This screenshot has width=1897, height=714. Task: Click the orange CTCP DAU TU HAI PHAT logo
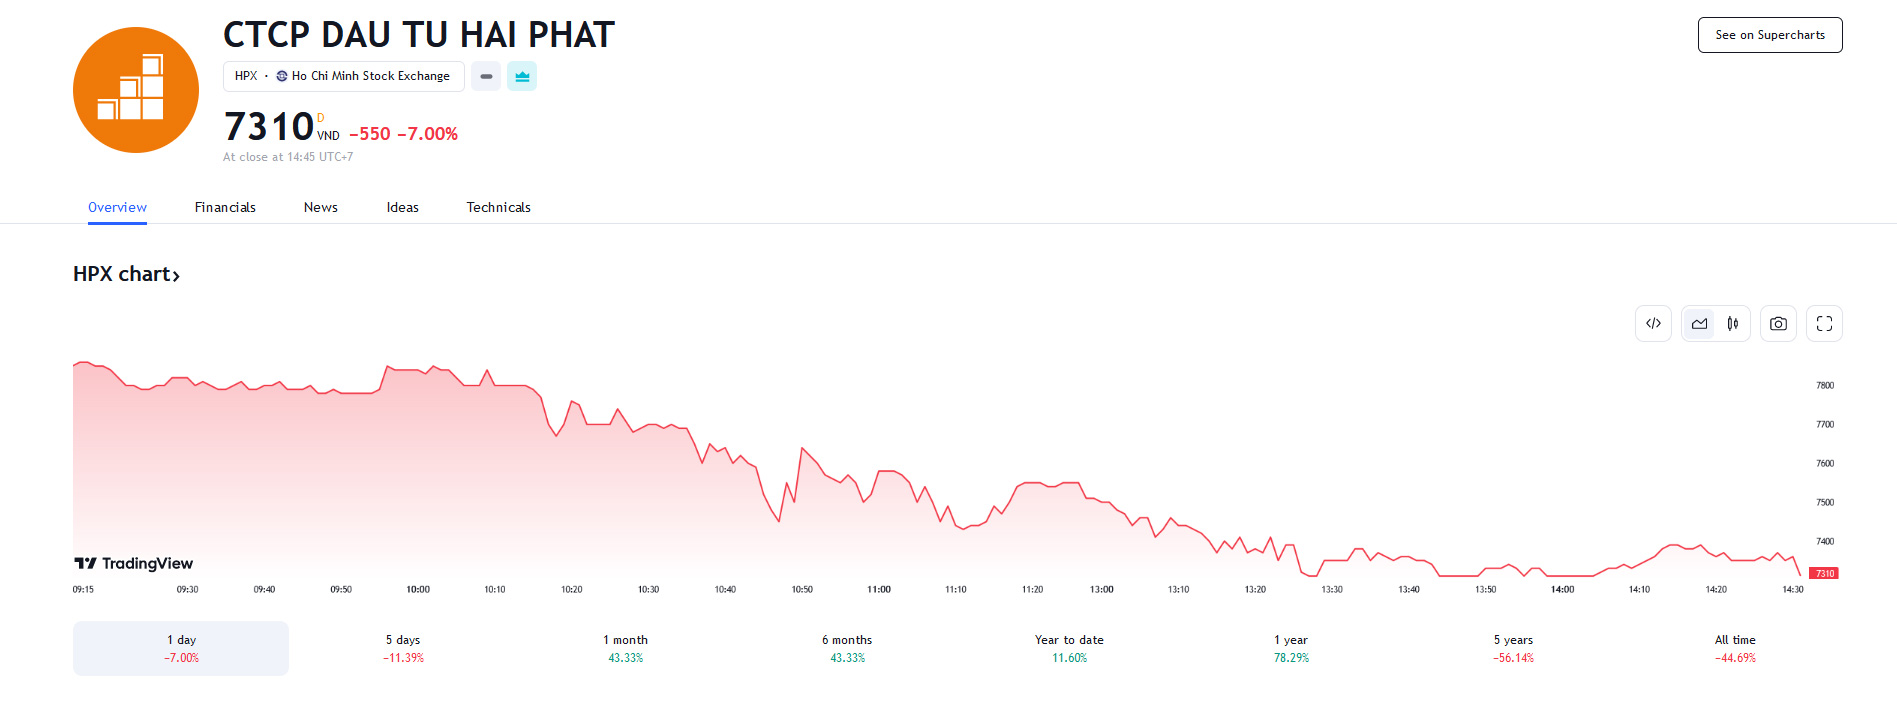coord(135,89)
